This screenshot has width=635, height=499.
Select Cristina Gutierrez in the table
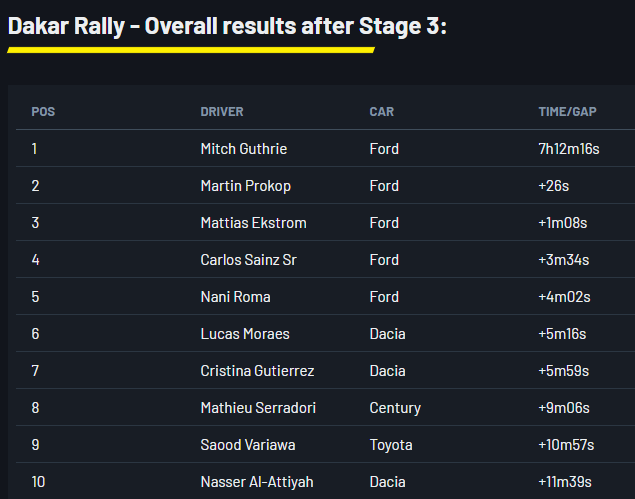click(257, 371)
